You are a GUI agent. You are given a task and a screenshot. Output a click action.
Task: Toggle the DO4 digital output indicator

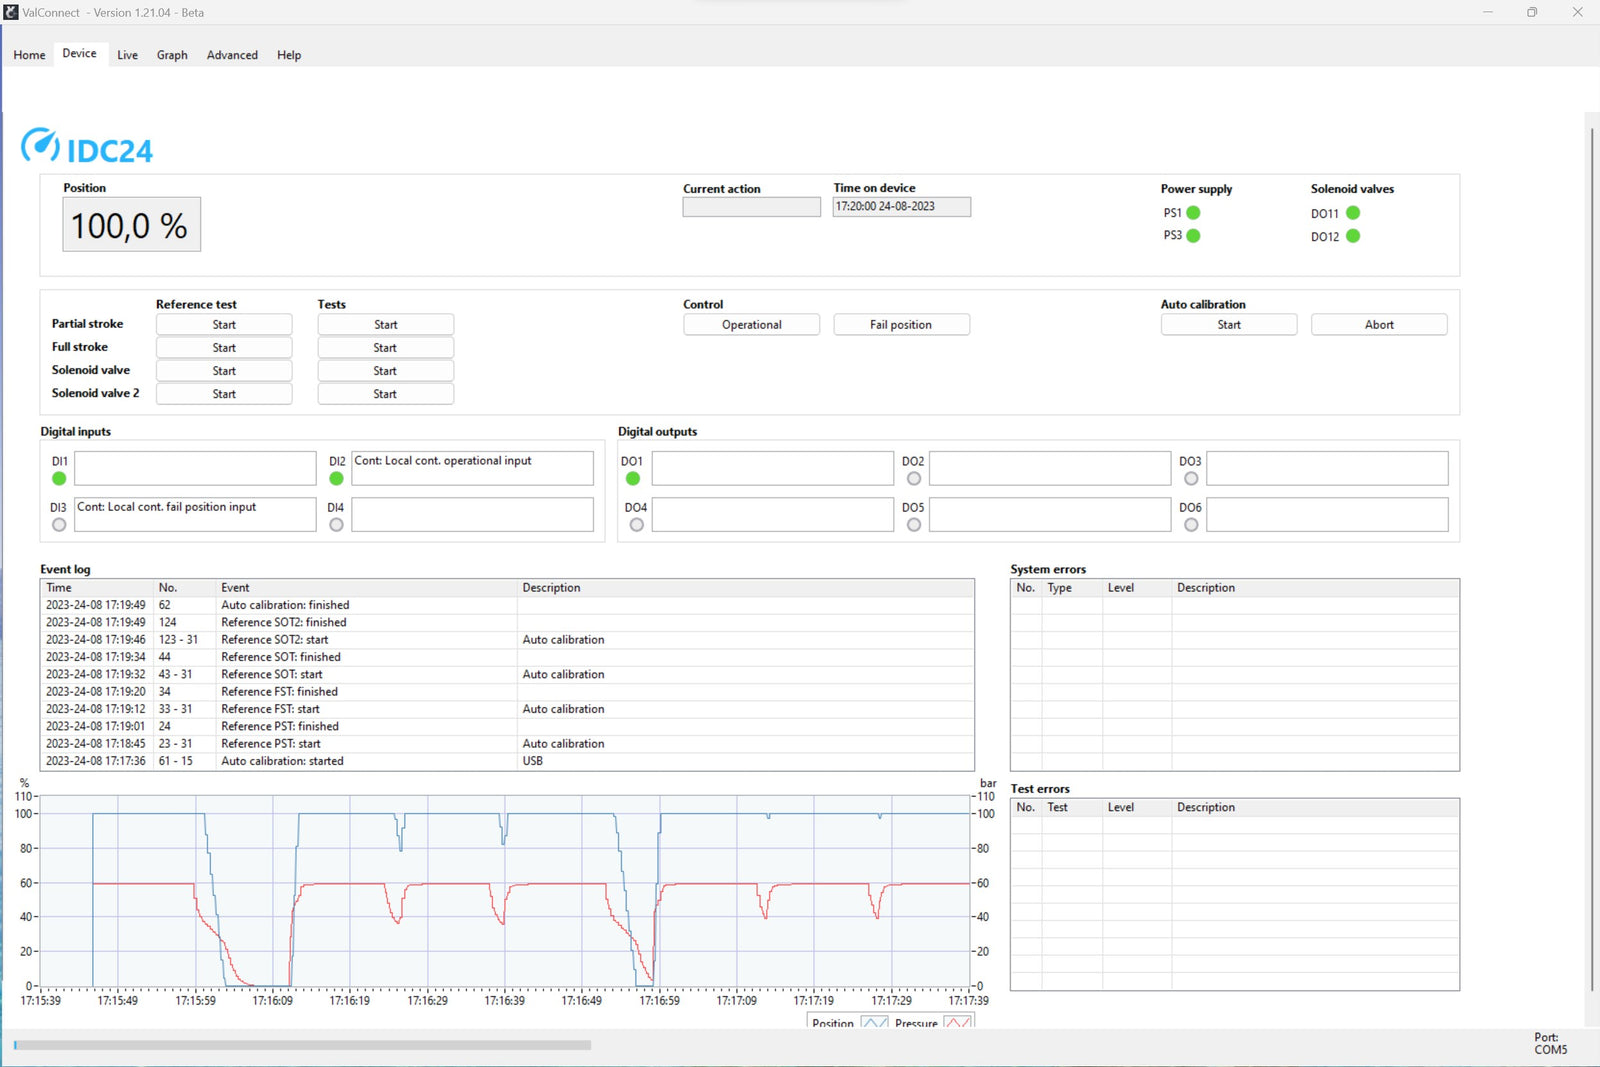point(636,524)
